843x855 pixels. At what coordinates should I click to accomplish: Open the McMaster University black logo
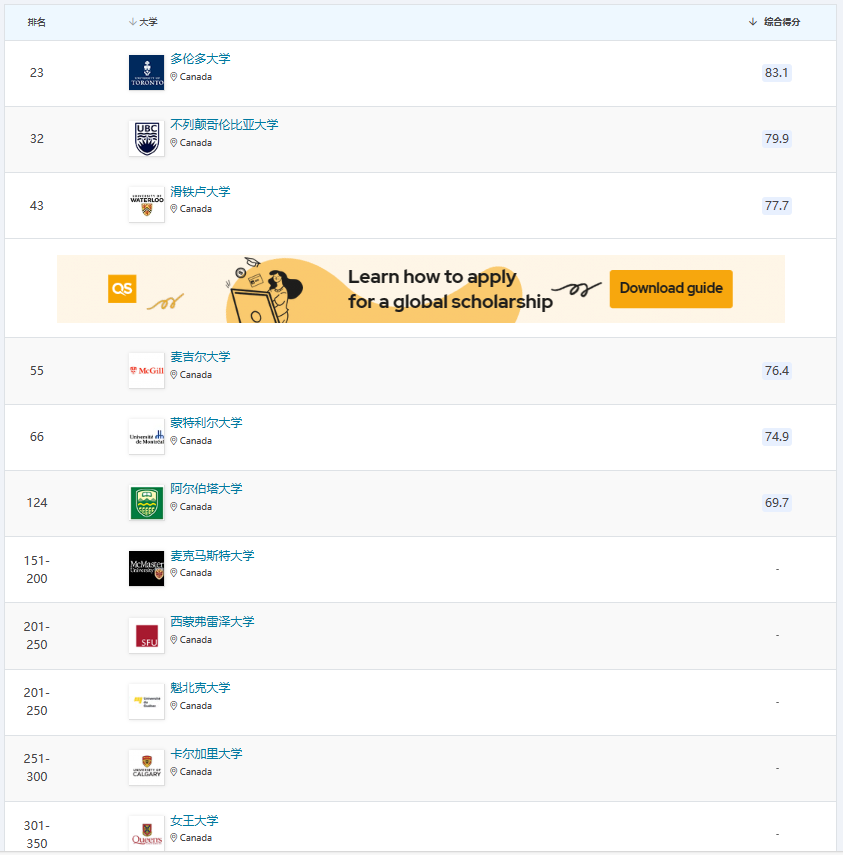click(146, 569)
